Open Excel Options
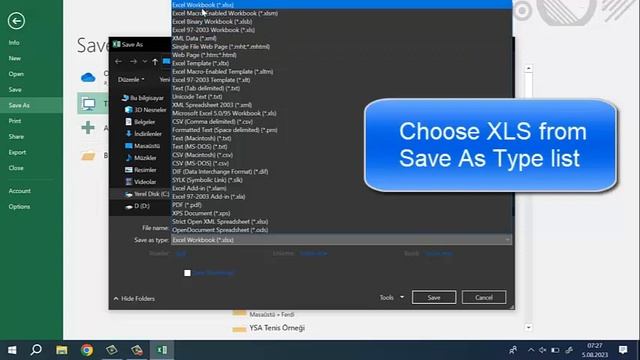This screenshot has width=640, height=360. pyautogui.click(x=19, y=207)
